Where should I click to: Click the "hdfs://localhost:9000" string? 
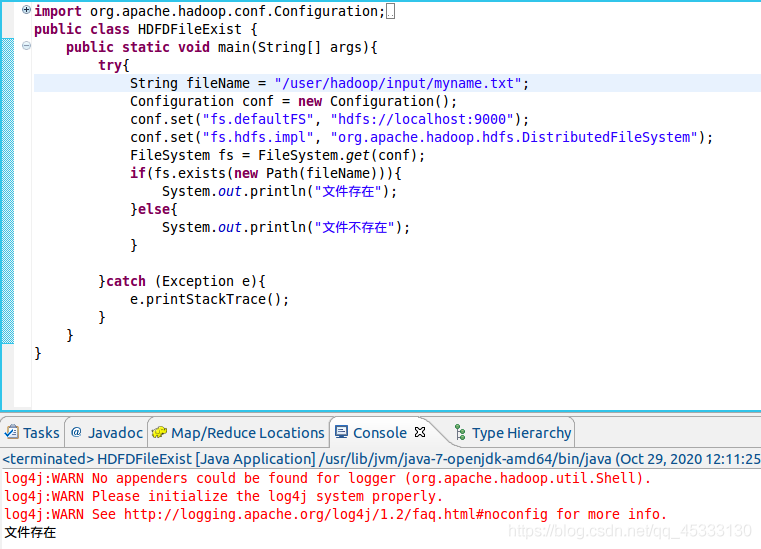422,119
